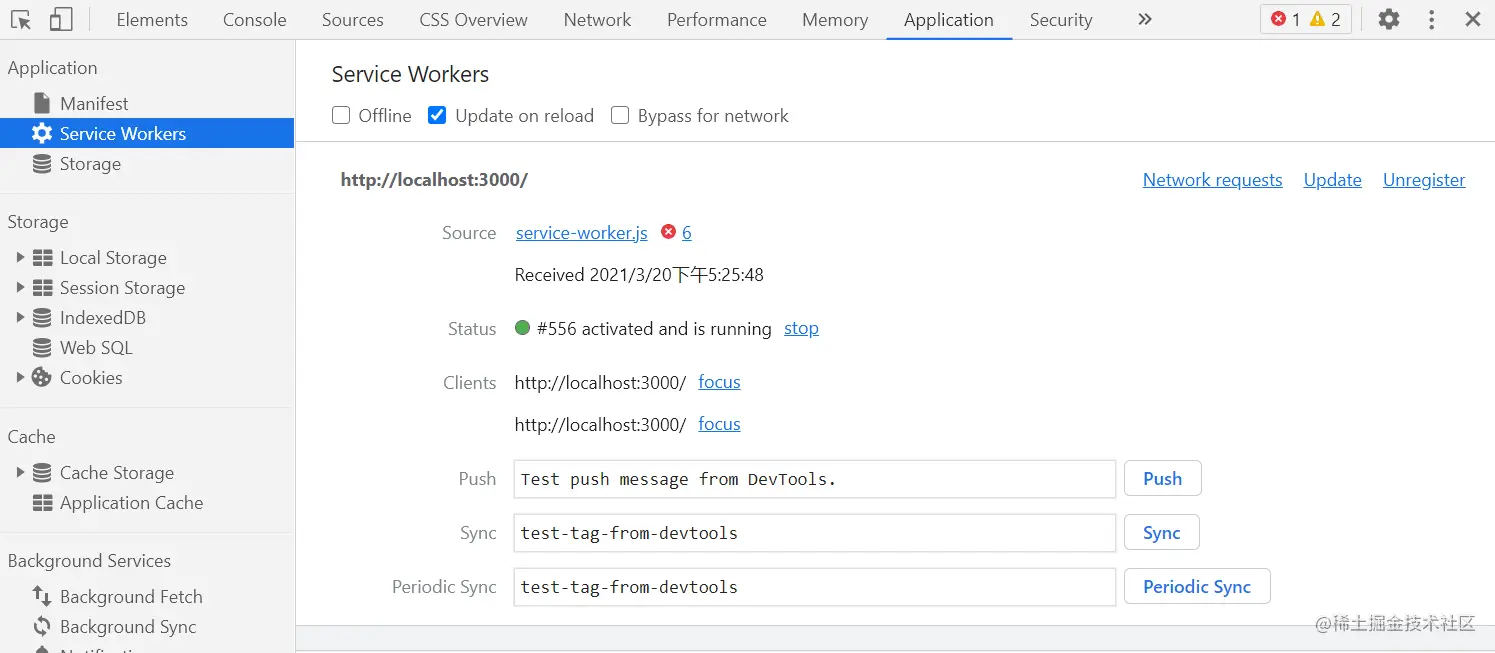Uncheck Update on reload
The height and width of the screenshot is (653, 1495).
tap(437, 116)
